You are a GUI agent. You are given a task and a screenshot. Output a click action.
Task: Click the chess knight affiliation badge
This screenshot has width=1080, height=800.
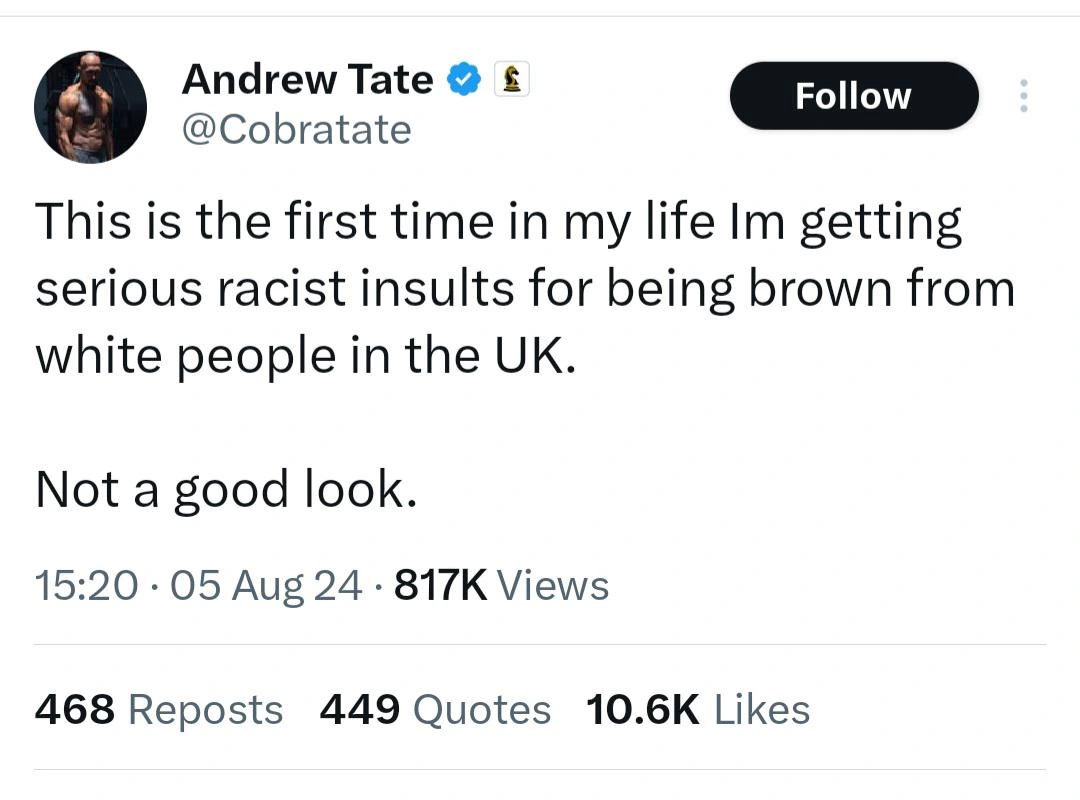click(512, 80)
